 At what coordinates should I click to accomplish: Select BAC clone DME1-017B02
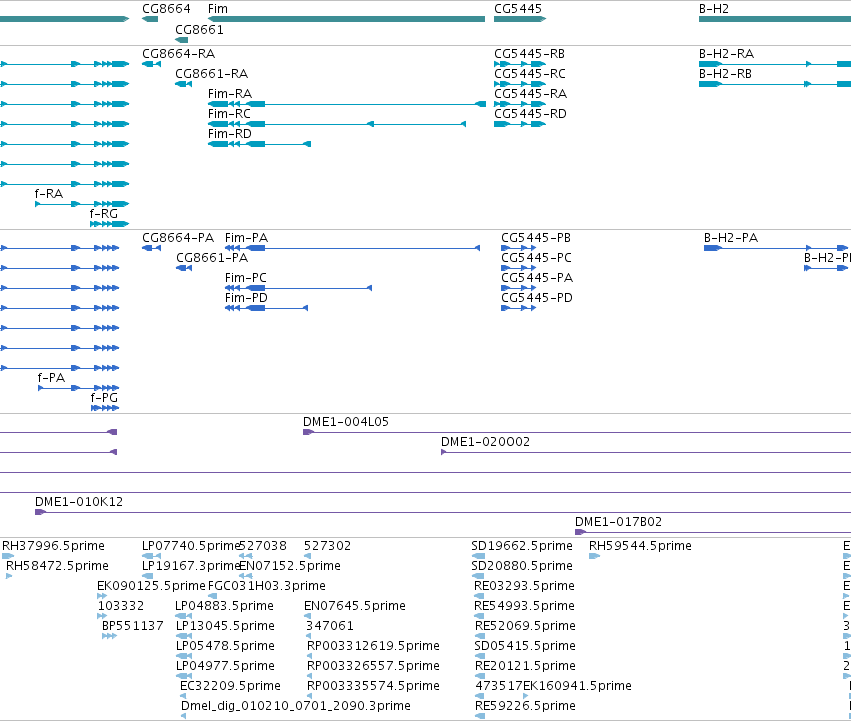(x=618, y=522)
